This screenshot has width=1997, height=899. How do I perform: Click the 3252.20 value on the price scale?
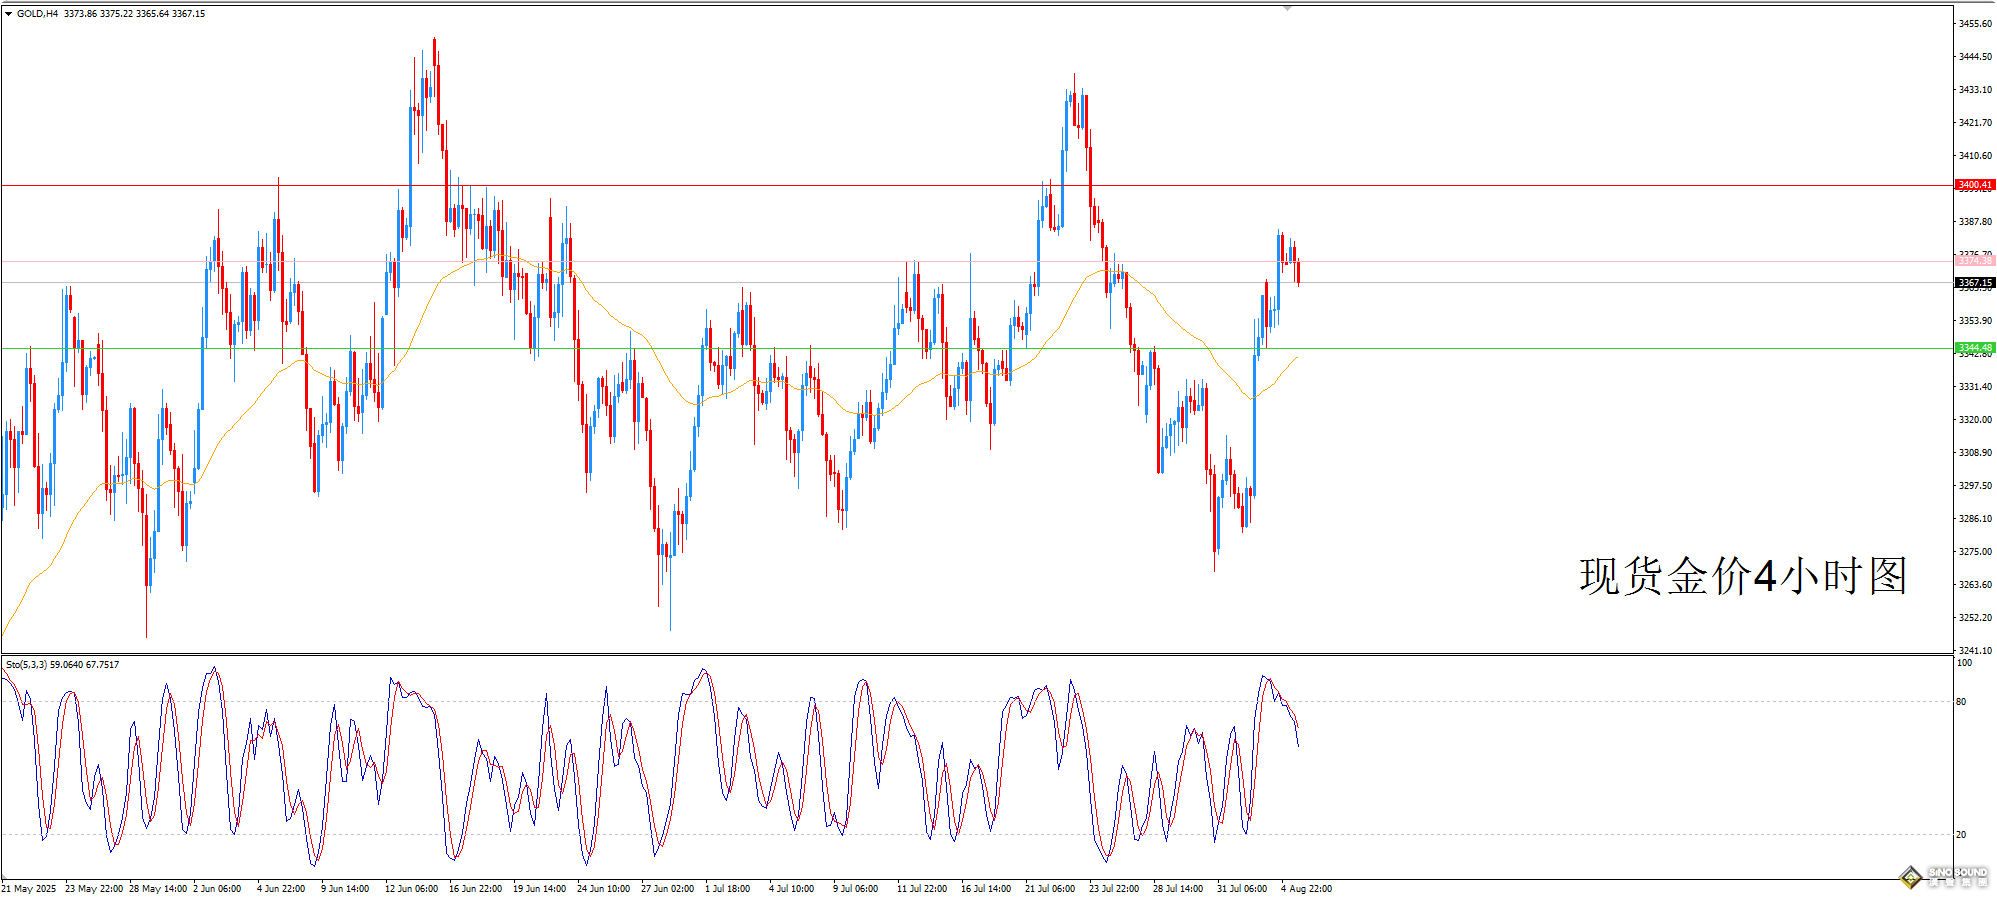pos(1974,618)
